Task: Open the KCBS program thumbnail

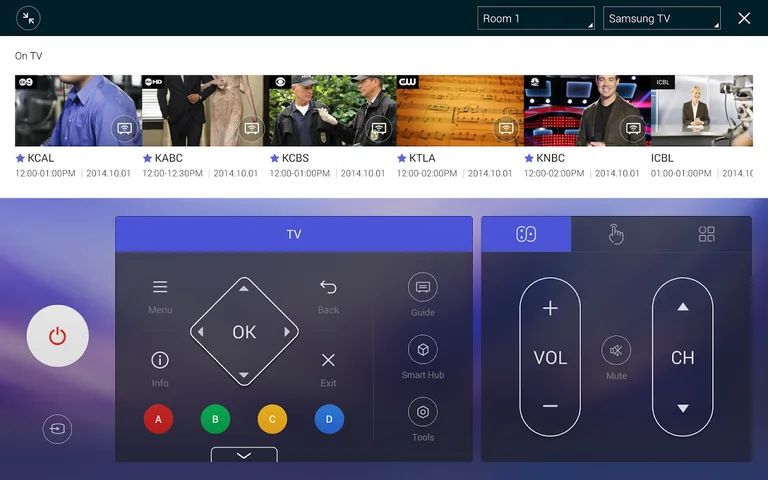Action: point(333,111)
